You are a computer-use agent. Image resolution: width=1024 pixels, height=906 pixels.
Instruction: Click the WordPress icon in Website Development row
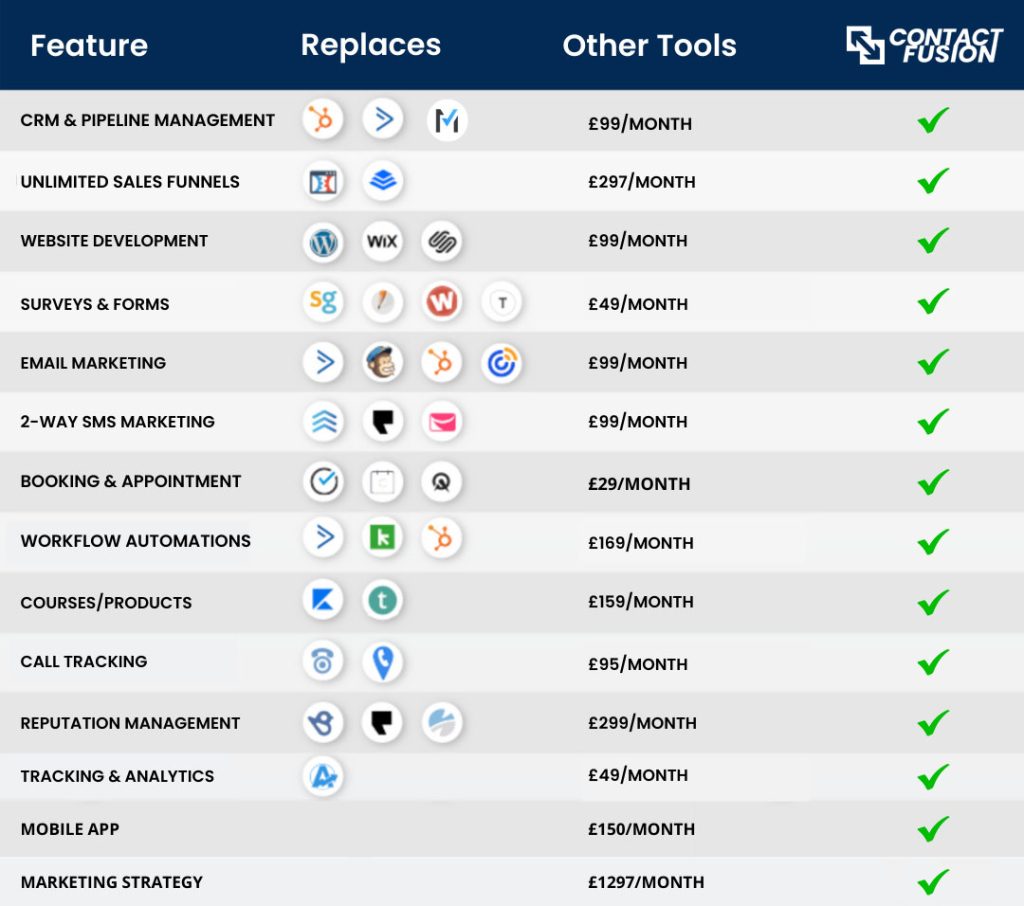(323, 242)
